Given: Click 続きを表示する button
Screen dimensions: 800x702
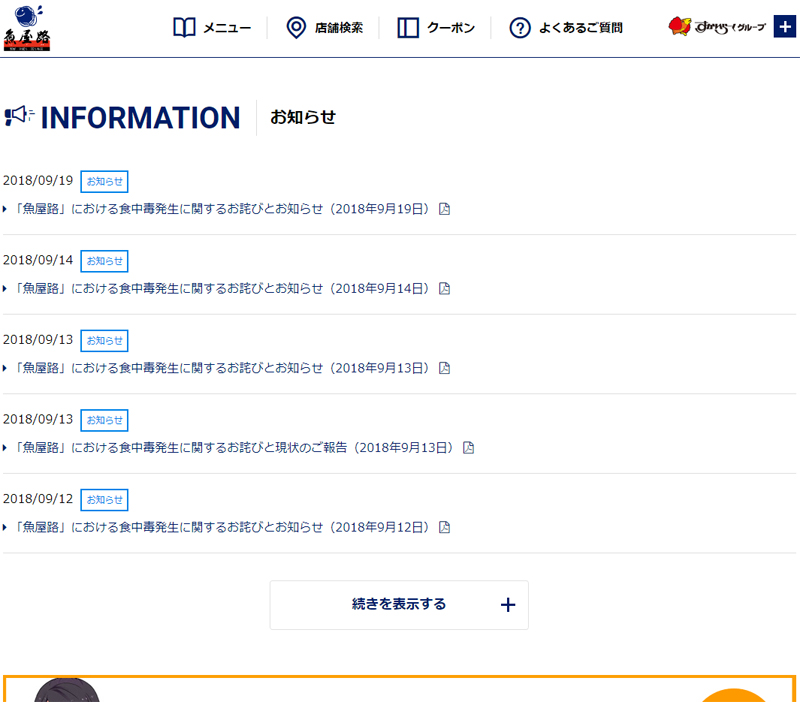Looking at the screenshot, I should [x=399, y=605].
